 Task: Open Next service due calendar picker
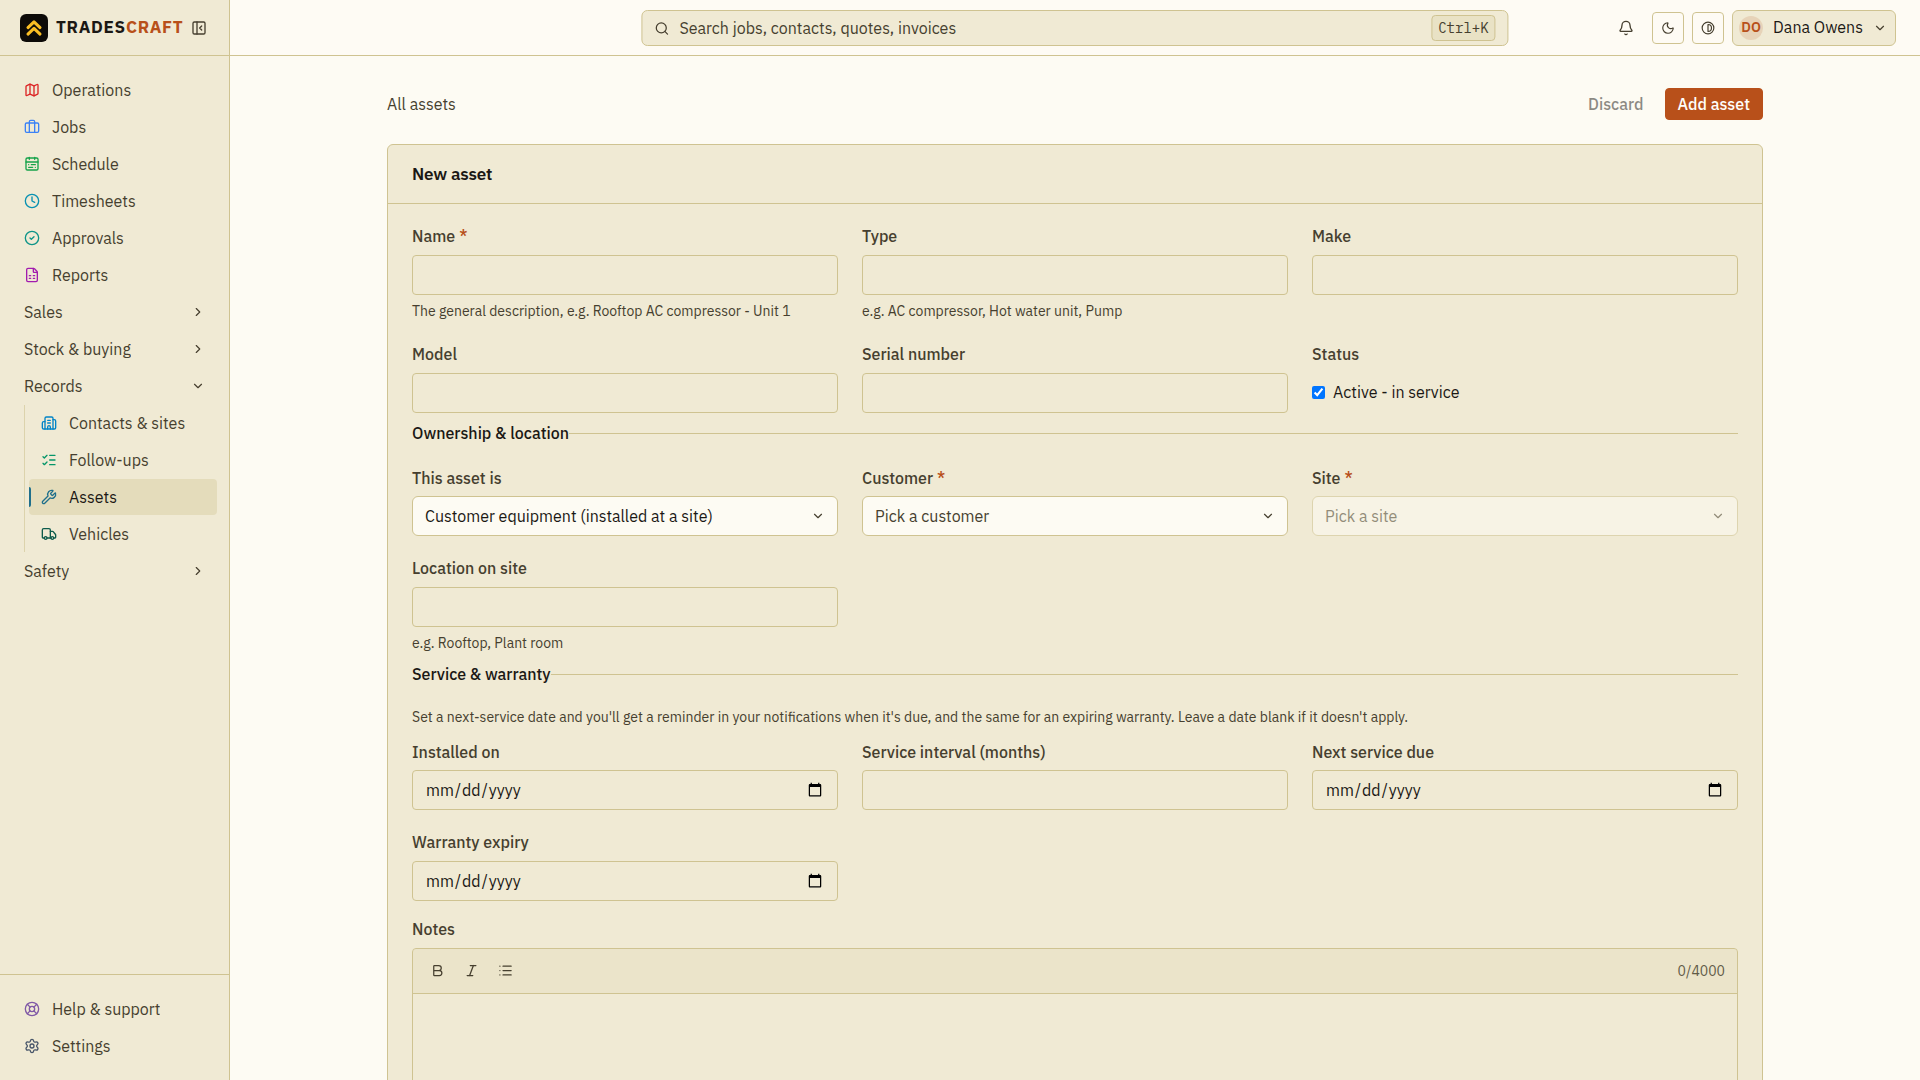pos(1715,790)
